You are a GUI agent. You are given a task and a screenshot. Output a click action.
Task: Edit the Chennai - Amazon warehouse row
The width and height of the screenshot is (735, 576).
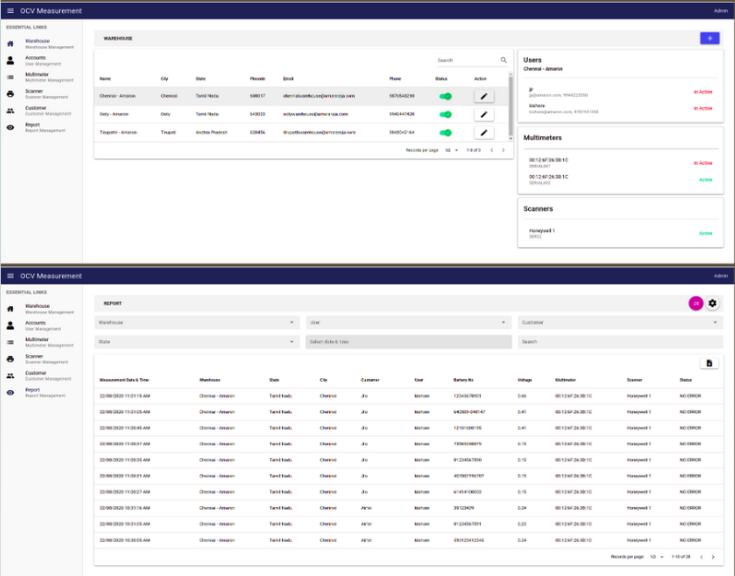484,96
